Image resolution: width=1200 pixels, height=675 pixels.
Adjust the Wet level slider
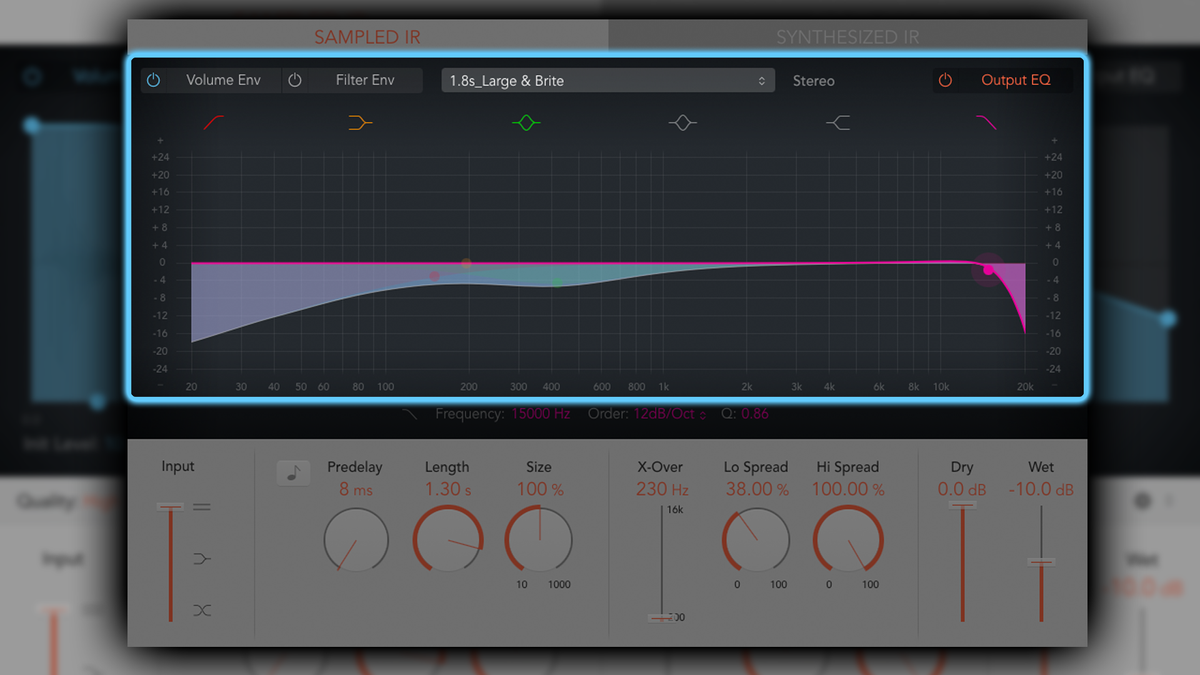(1041, 563)
